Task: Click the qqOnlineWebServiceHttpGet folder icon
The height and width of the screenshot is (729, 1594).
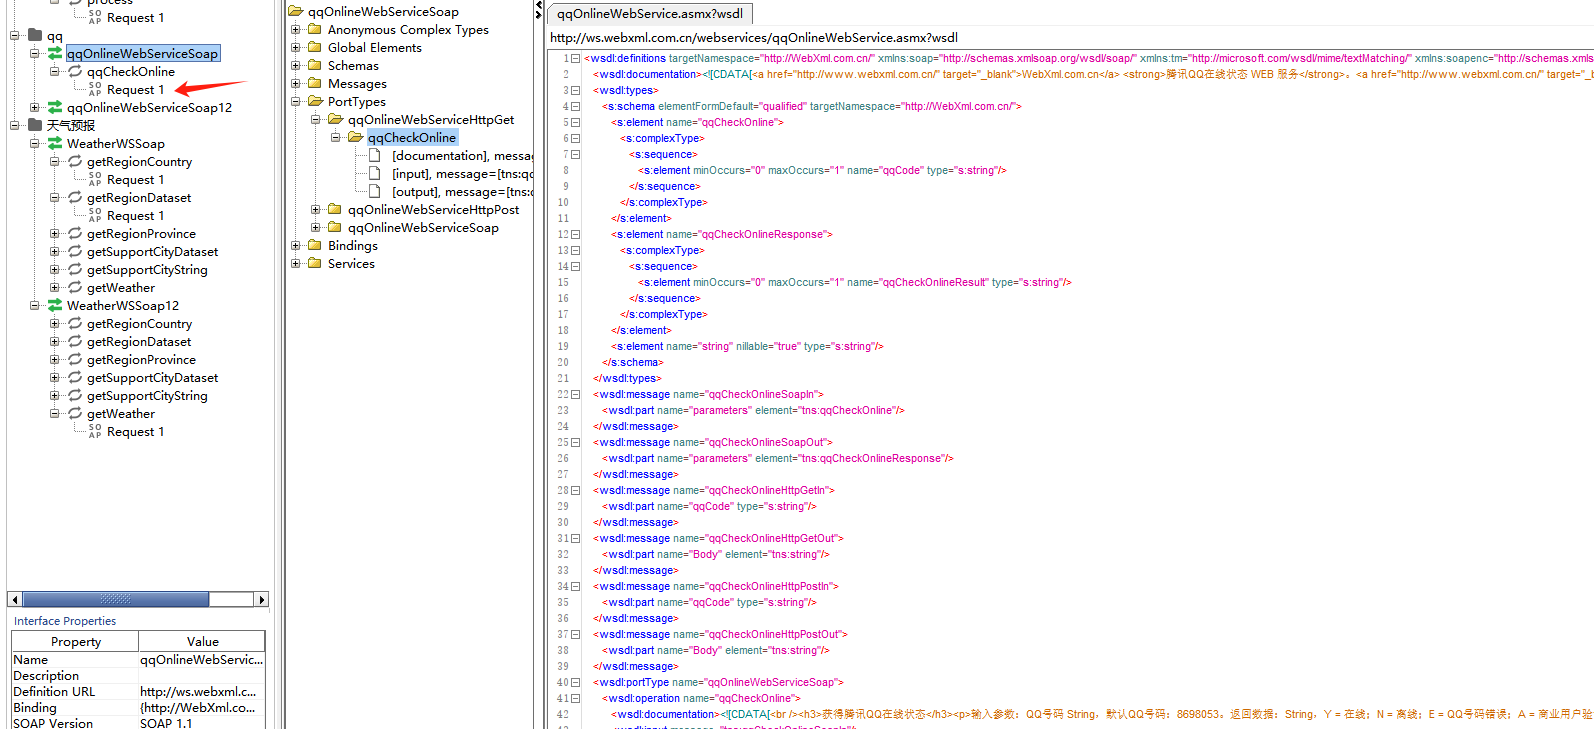Action: [x=336, y=119]
